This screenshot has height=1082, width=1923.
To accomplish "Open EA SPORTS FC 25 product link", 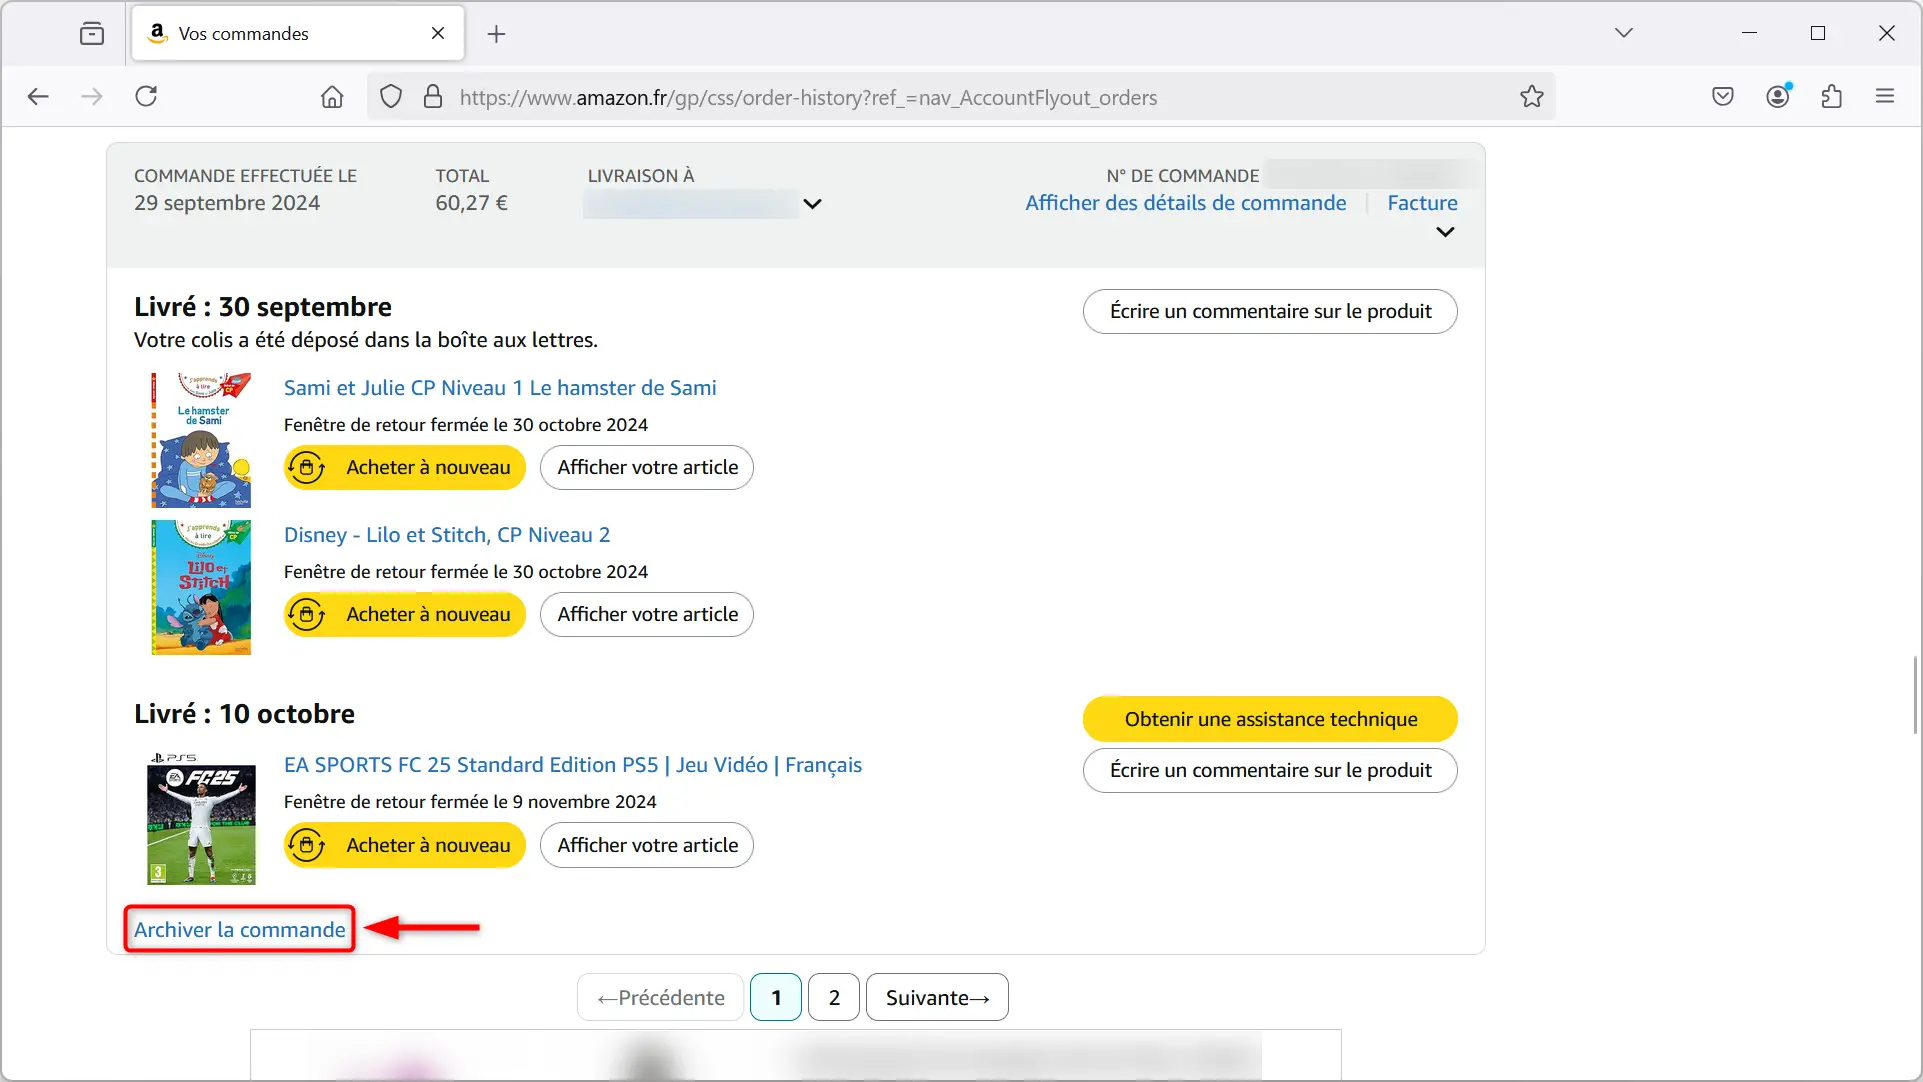I will pos(573,765).
